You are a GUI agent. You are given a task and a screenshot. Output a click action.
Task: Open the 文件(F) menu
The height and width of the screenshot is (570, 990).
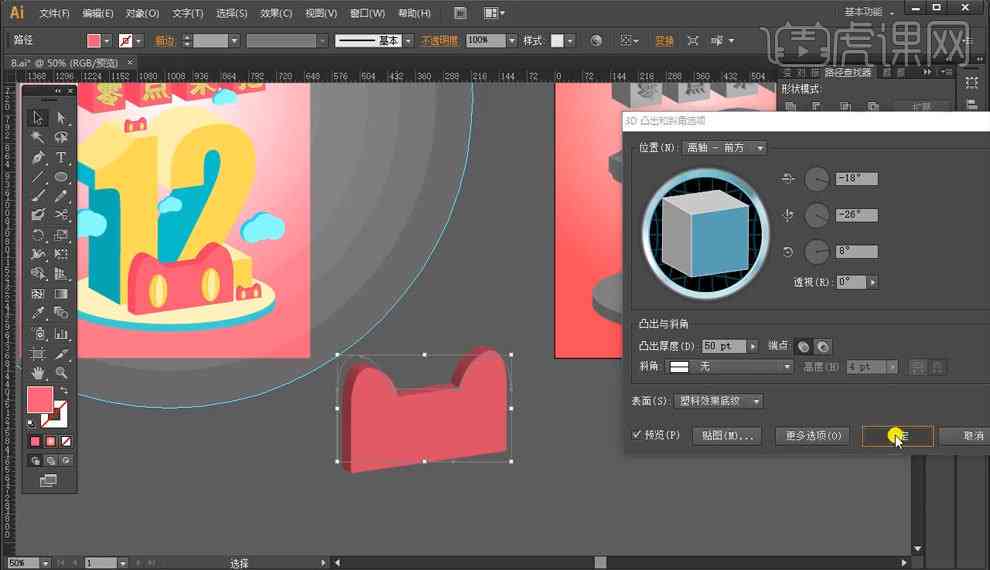tap(55, 13)
